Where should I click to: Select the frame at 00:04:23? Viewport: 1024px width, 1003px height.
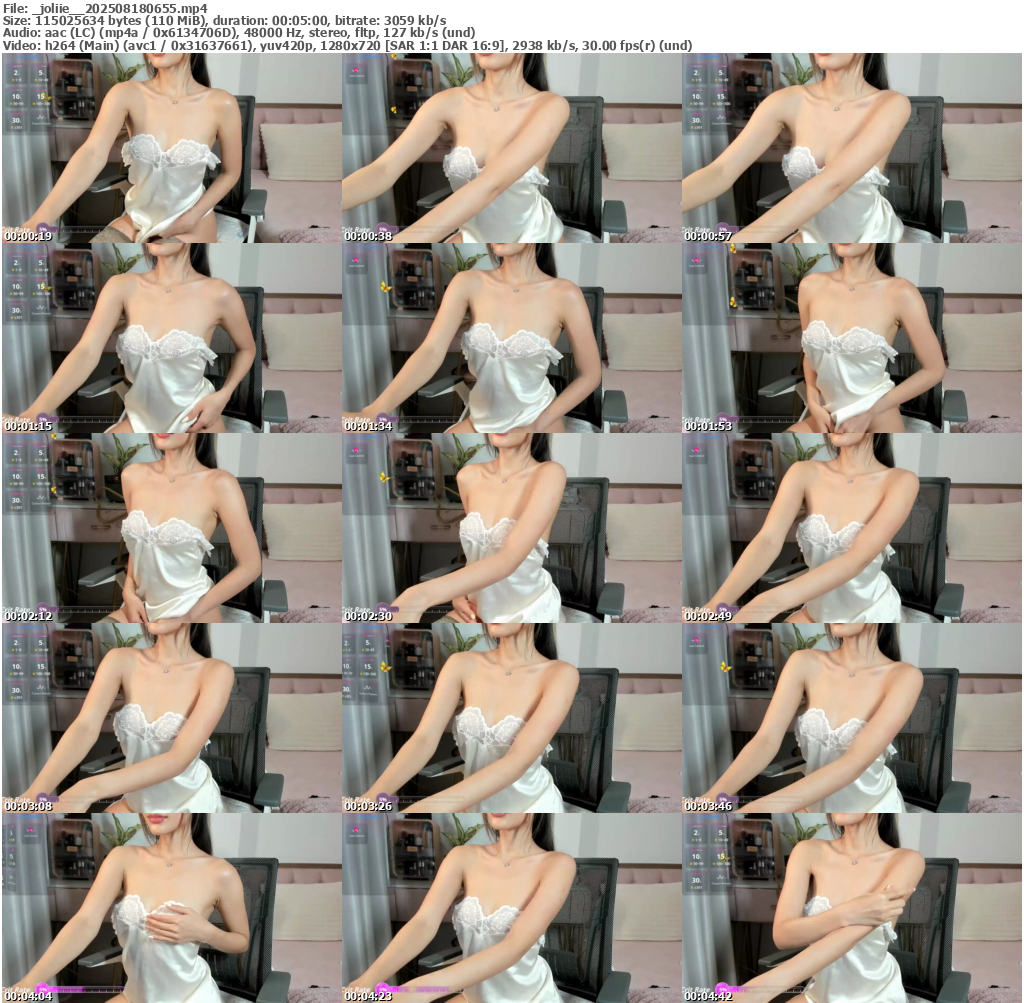[511, 908]
